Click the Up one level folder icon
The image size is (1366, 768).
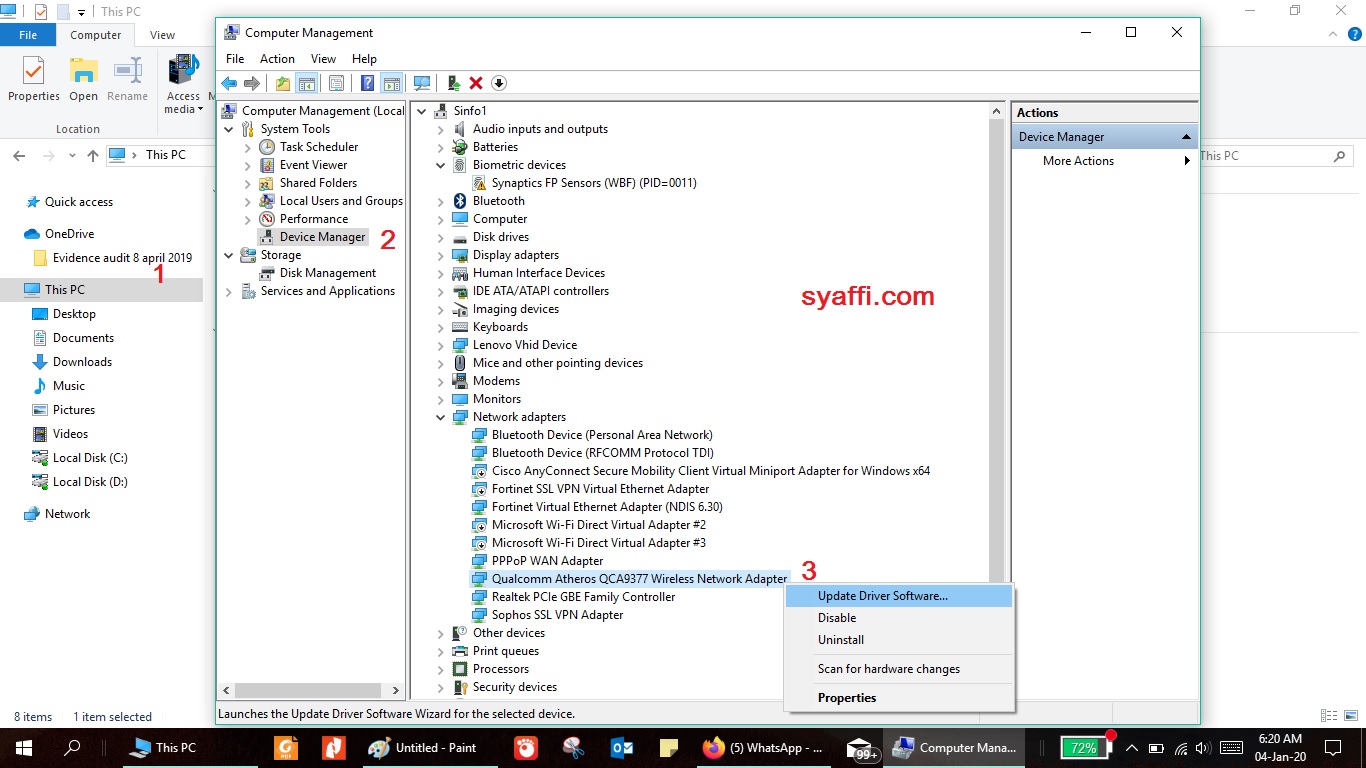[283, 83]
